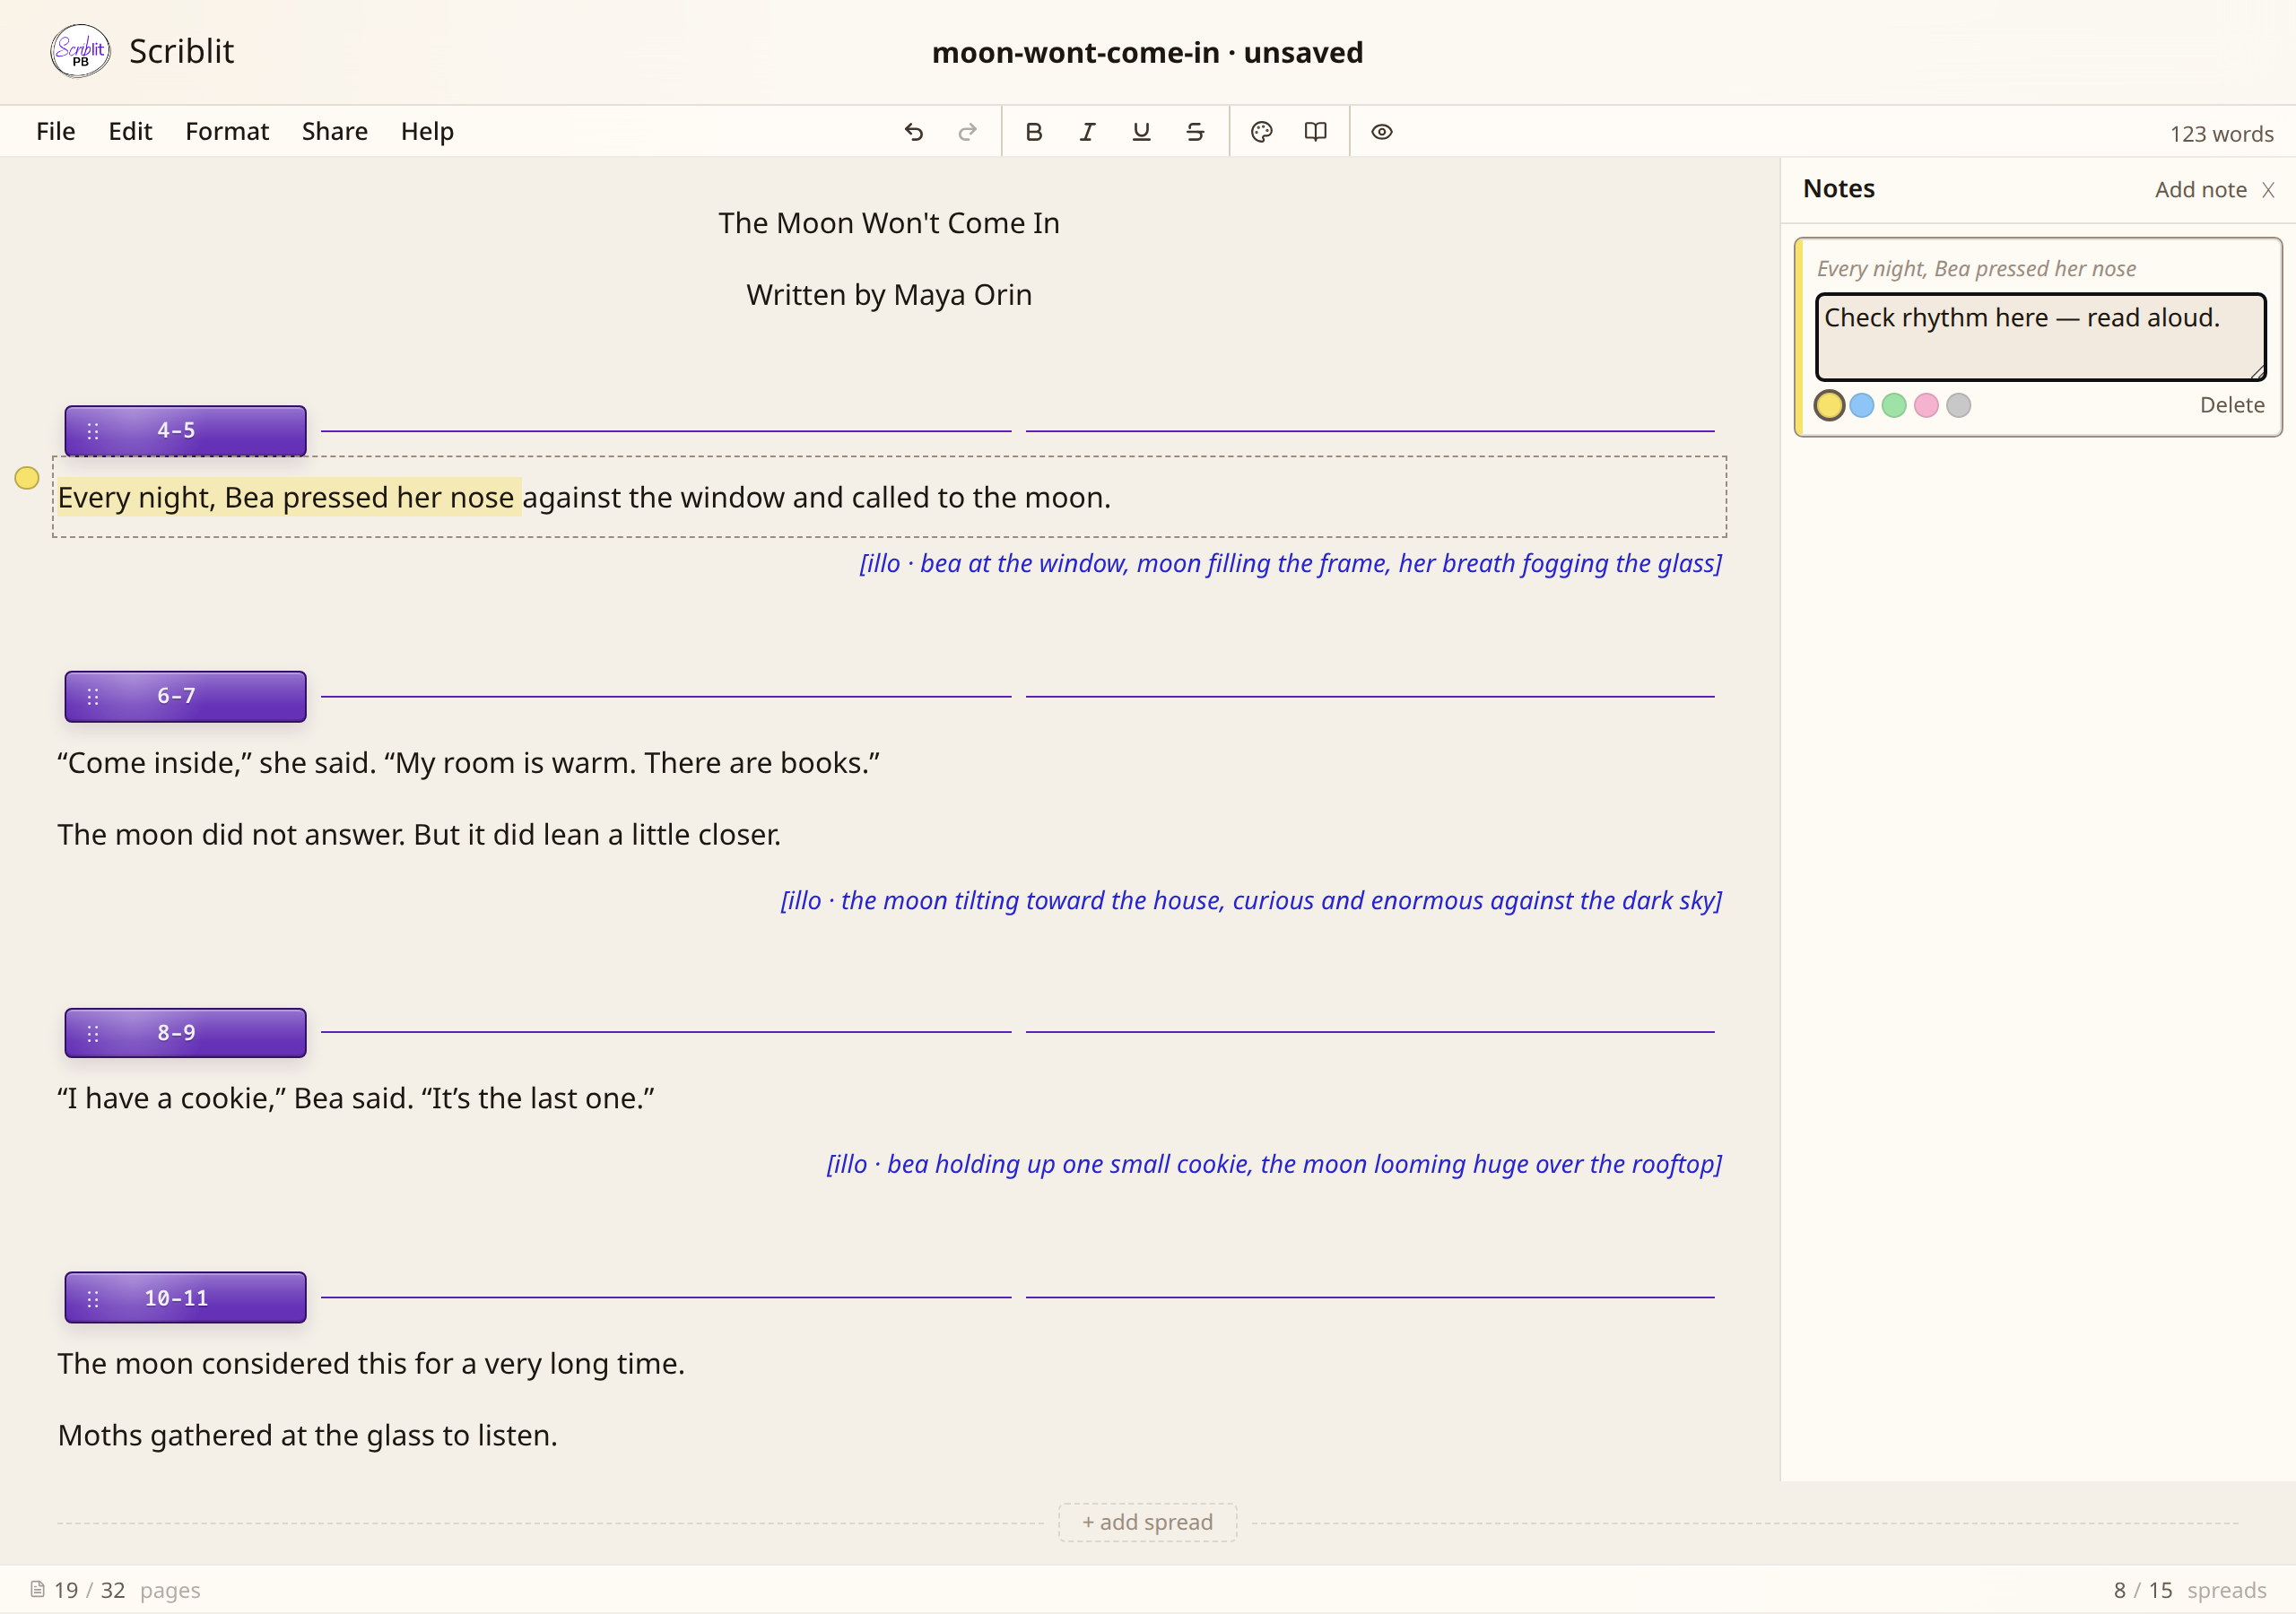This screenshot has width=2296, height=1614.
Task: Click illo note 'bea holding up one small cookie'
Action: tap(1274, 1165)
